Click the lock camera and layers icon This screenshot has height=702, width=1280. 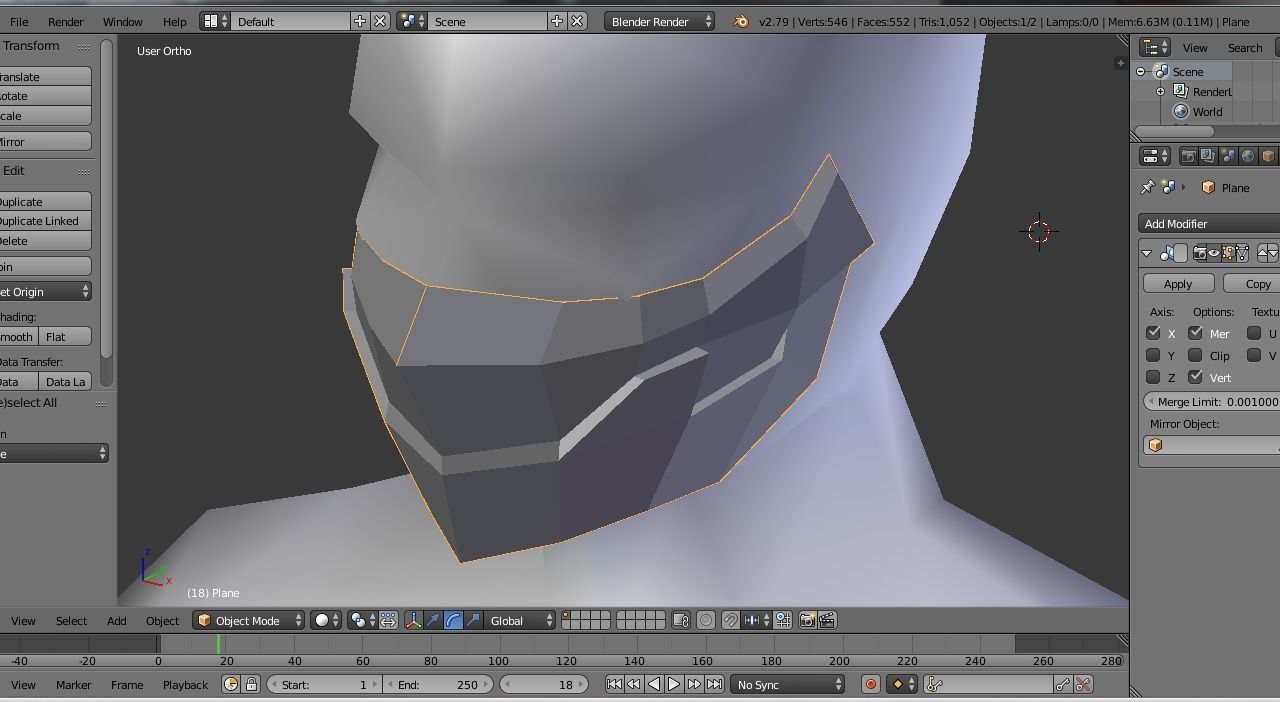680,621
